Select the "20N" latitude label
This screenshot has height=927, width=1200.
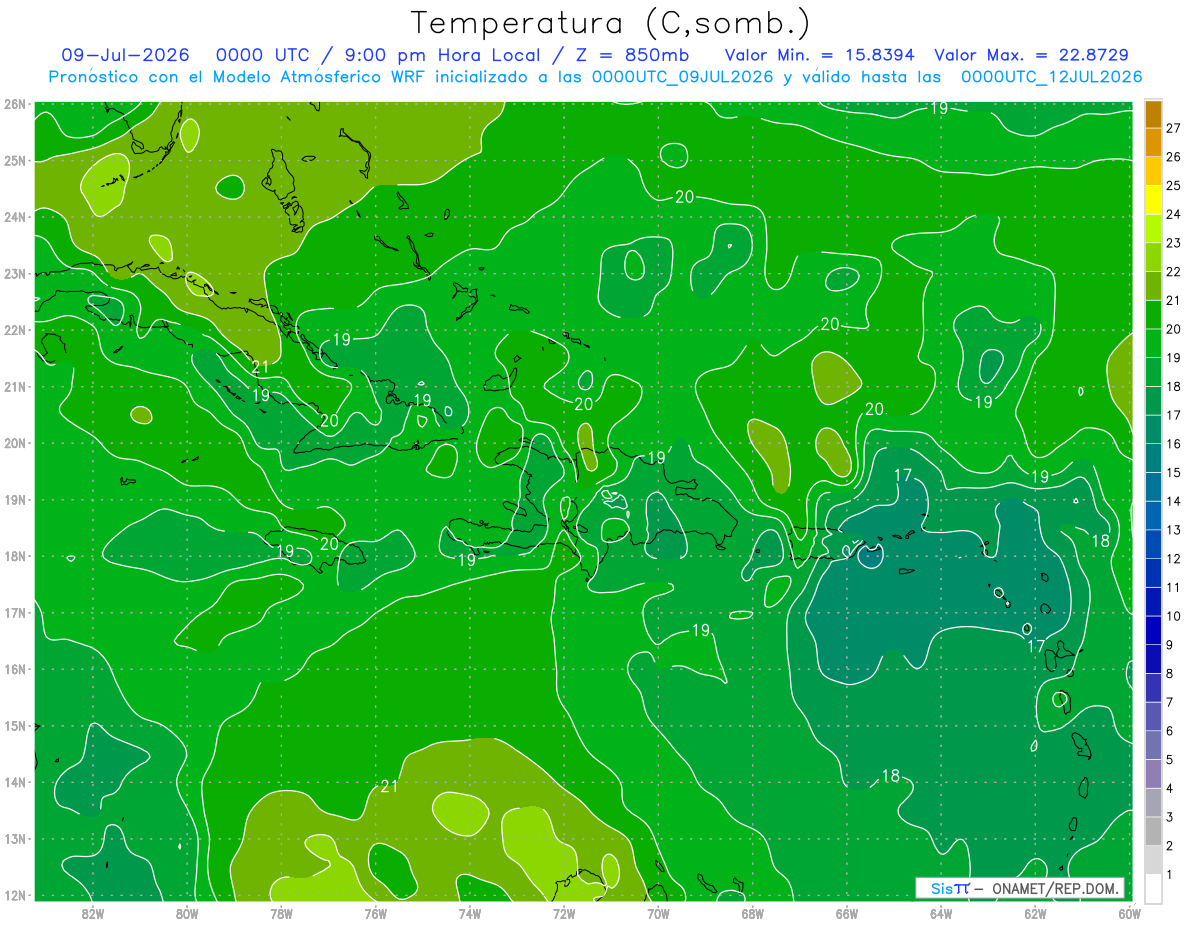pyautogui.click(x=14, y=443)
